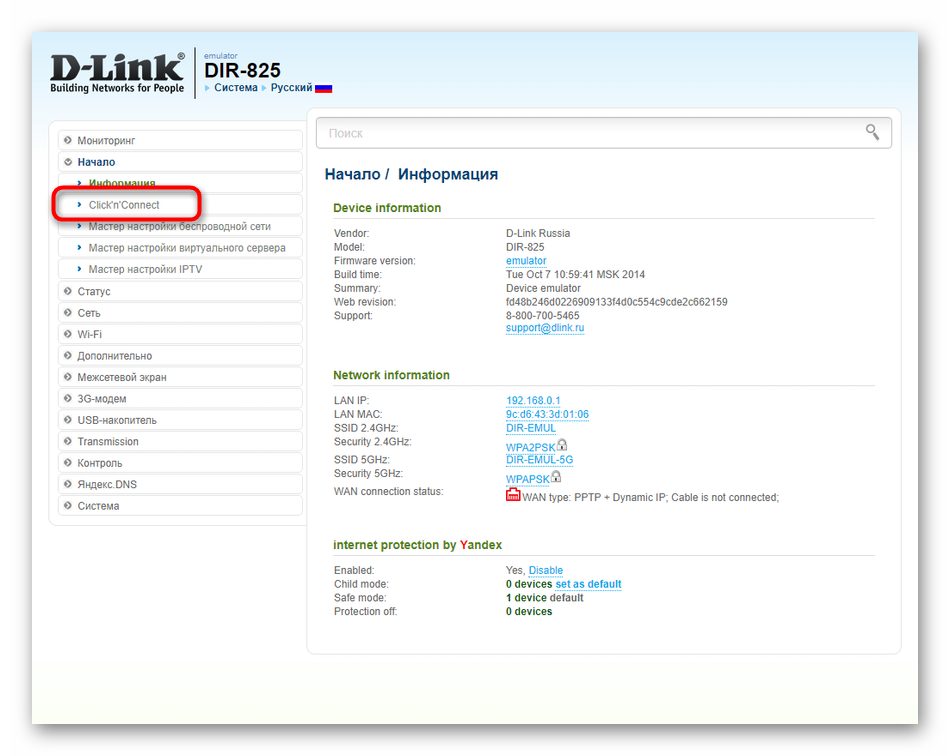The width and height of the screenshot is (950, 756).
Task: Click lock icon next to WPA2PSK
Action: (x=562, y=445)
